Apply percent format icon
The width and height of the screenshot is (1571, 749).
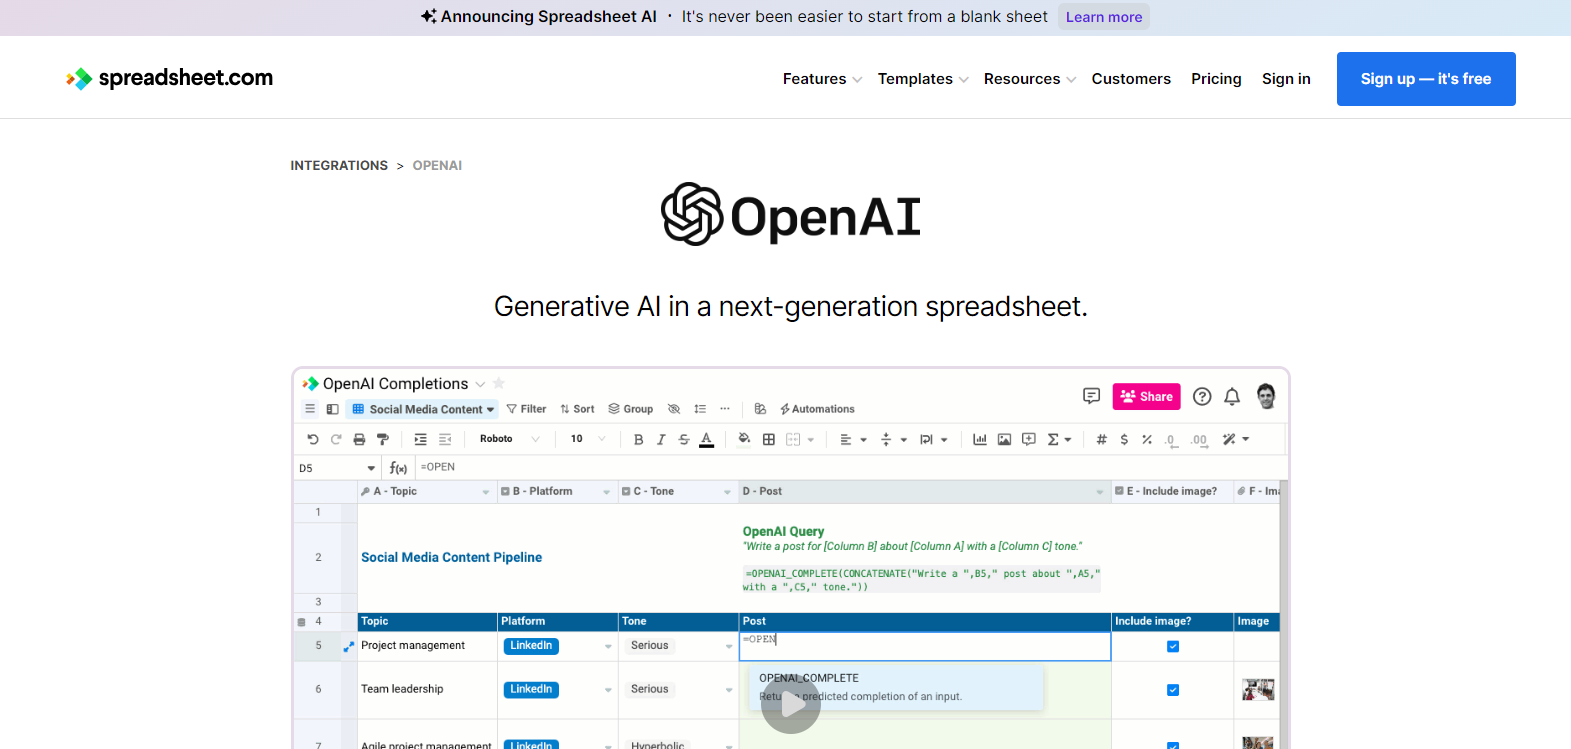click(1147, 439)
